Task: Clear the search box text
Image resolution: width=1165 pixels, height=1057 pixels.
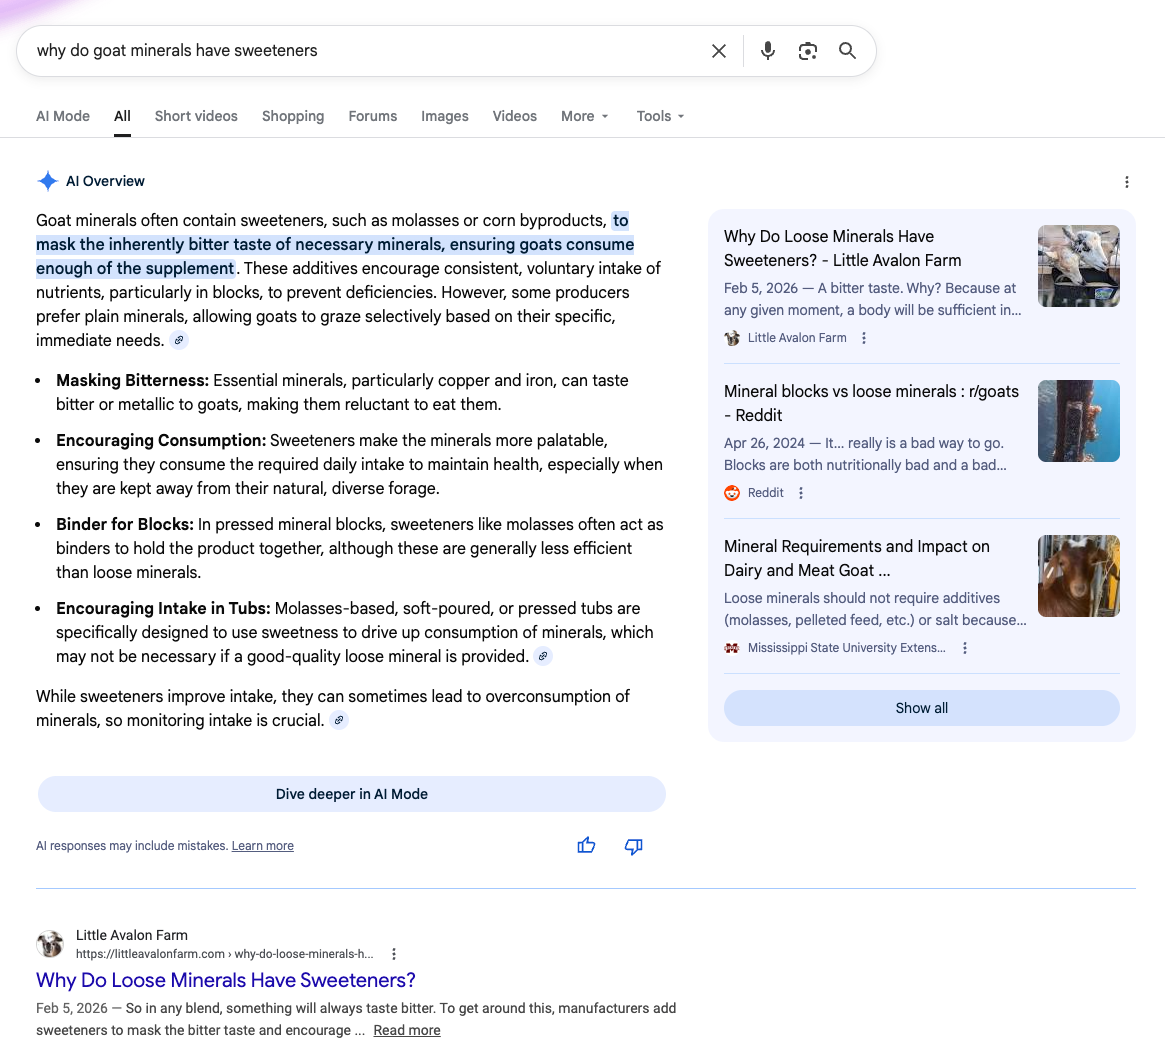Action: (718, 51)
